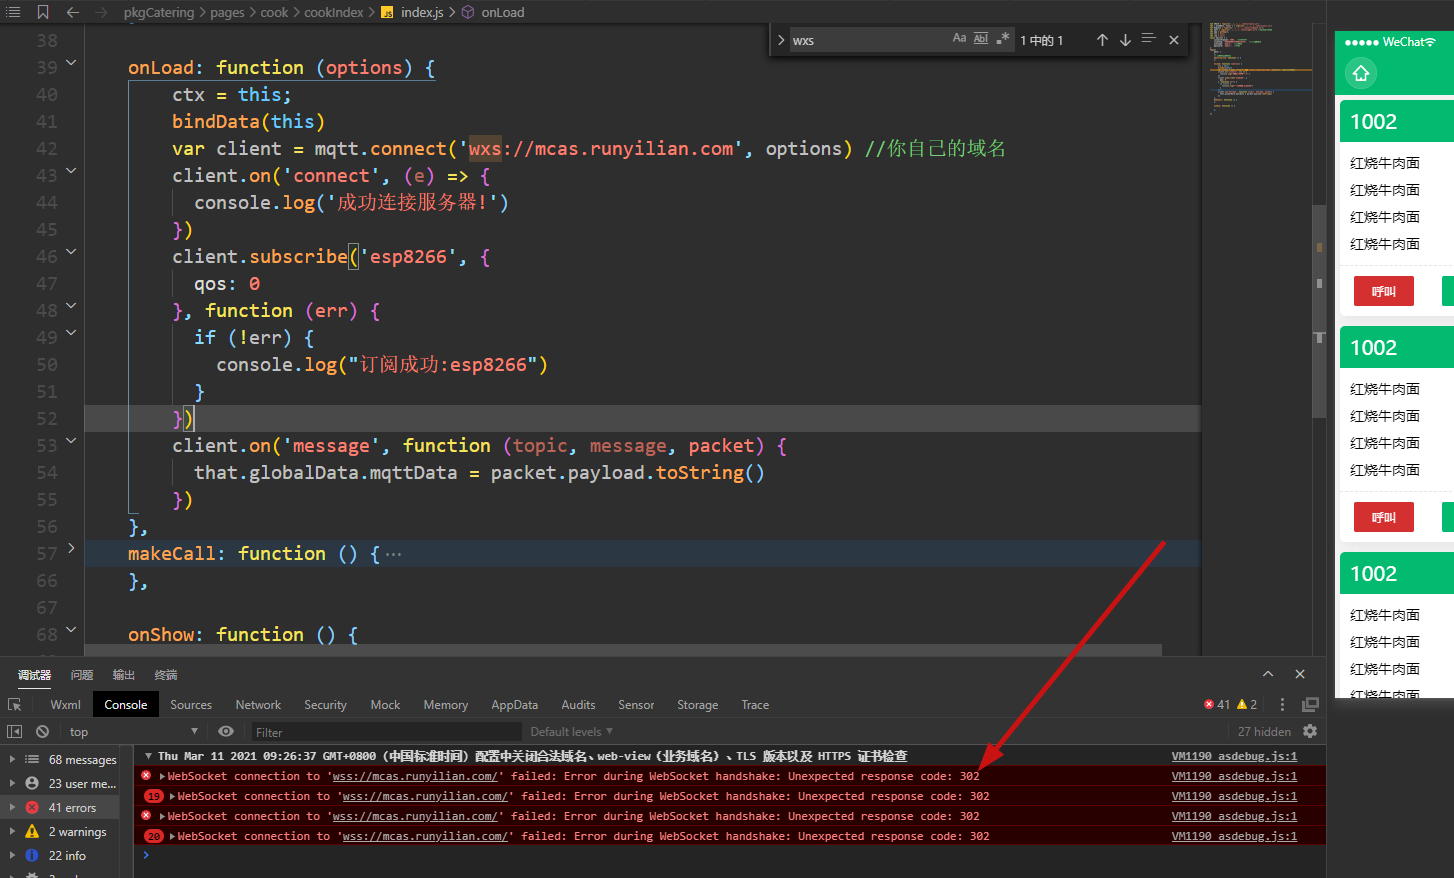This screenshot has height=878, width=1454.
Task: Switch to the 终端 panel tab
Action: tap(166, 675)
